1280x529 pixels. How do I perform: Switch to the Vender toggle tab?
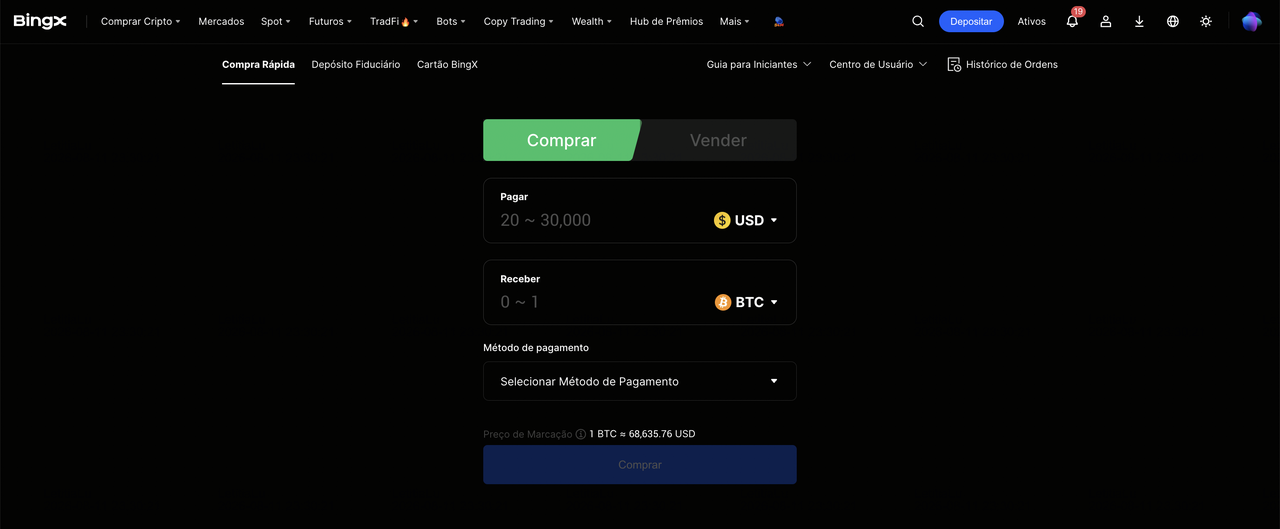718,140
